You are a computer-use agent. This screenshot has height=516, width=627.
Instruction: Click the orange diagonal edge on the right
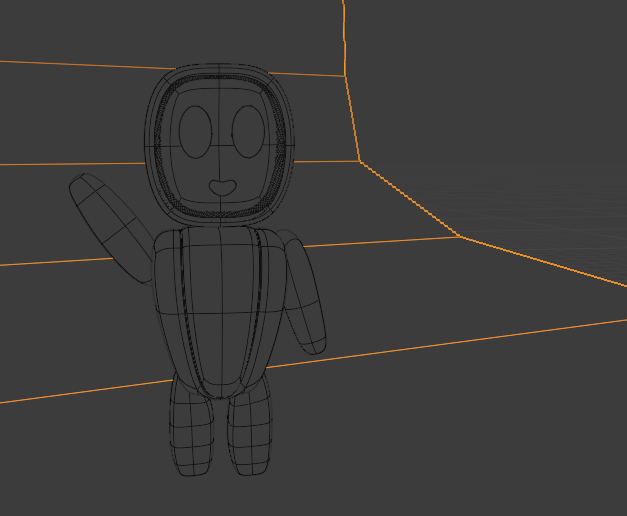540,262
